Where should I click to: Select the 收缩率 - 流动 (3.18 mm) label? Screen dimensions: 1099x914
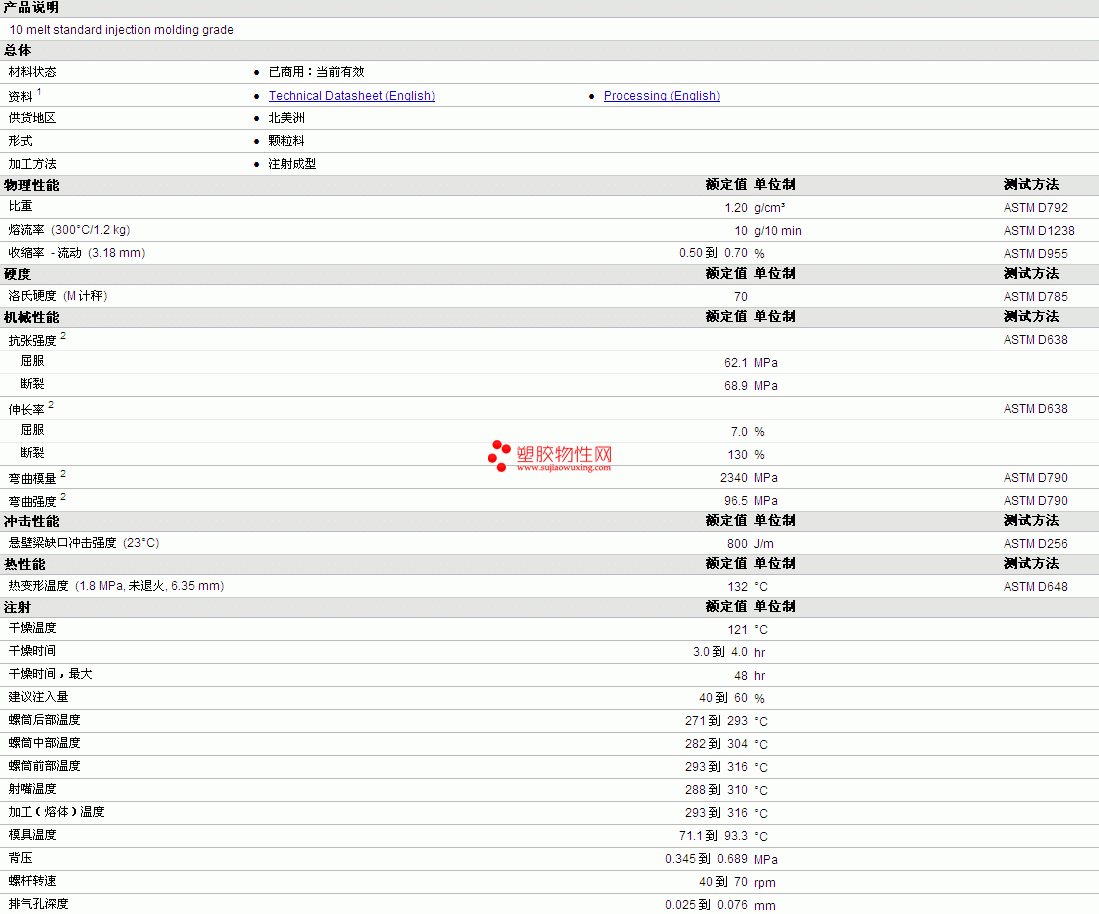click(x=76, y=253)
